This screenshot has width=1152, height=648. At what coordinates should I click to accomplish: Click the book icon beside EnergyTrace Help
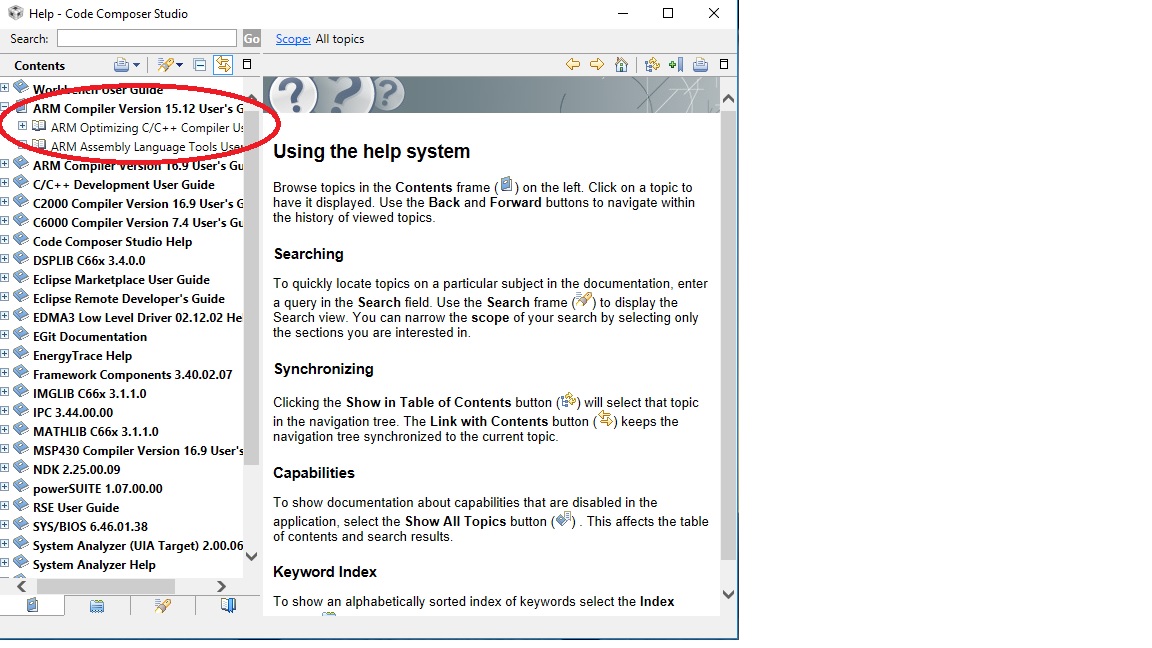pyautogui.click(x=21, y=353)
